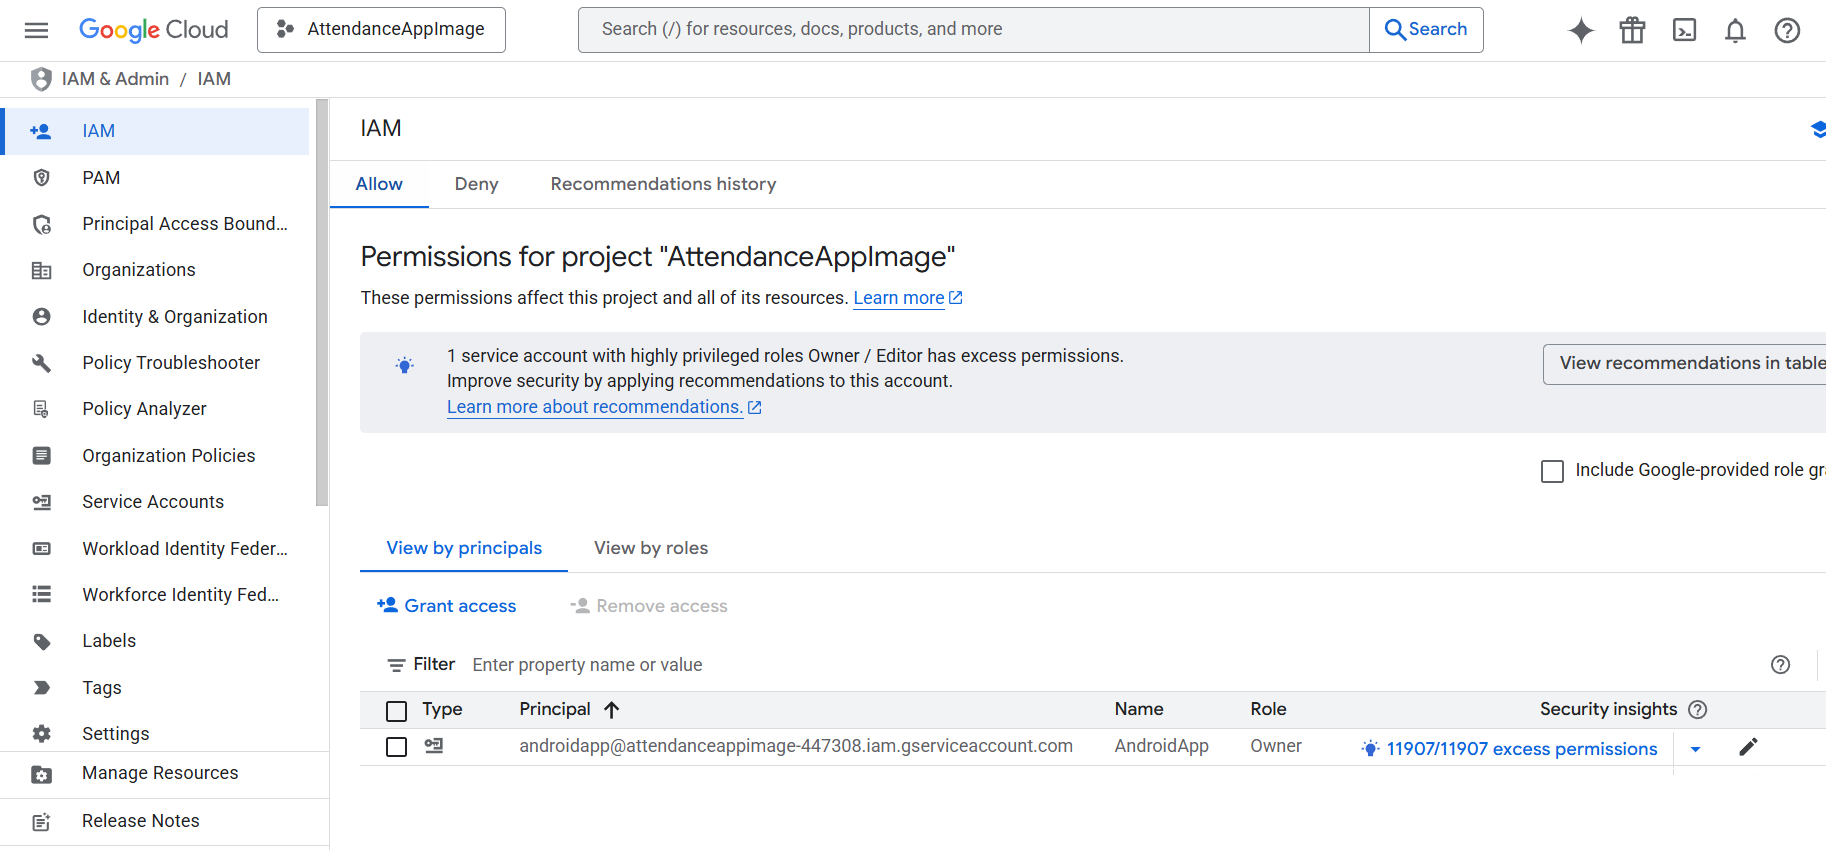This screenshot has width=1826, height=850.
Task: Click the androidapp service account email
Action: (x=796, y=746)
